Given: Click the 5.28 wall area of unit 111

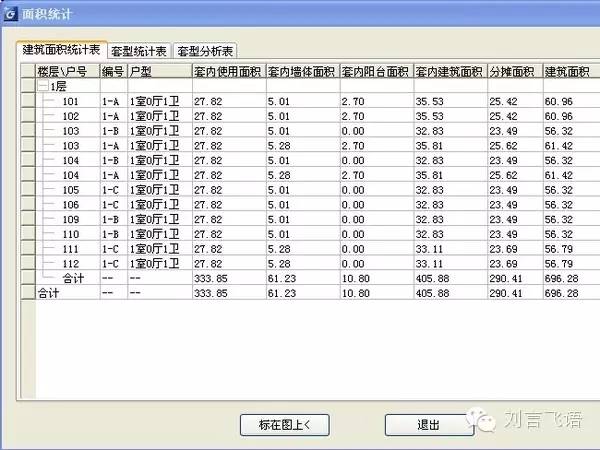Looking at the screenshot, I should click(x=279, y=249).
